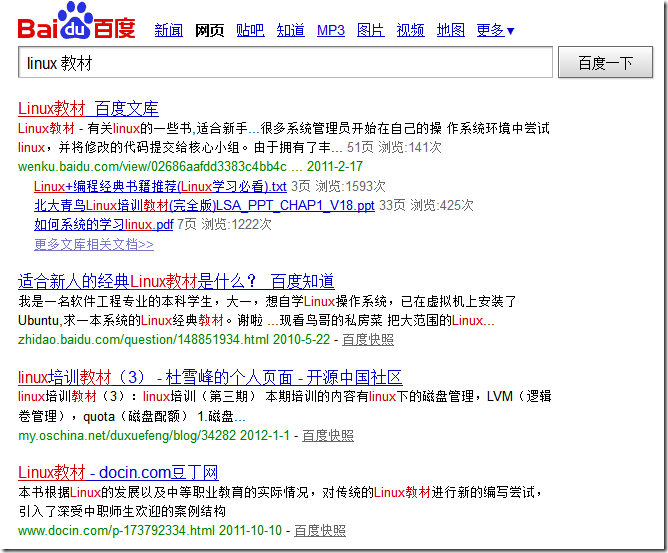Open result Linux教材_百度文库
The image size is (668, 553).
coord(88,109)
